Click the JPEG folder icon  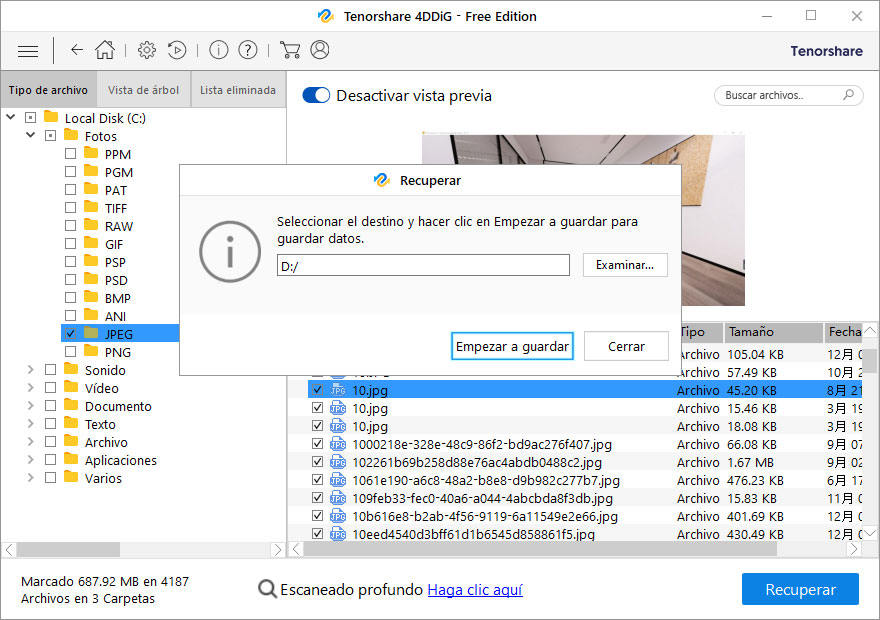click(91, 333)
